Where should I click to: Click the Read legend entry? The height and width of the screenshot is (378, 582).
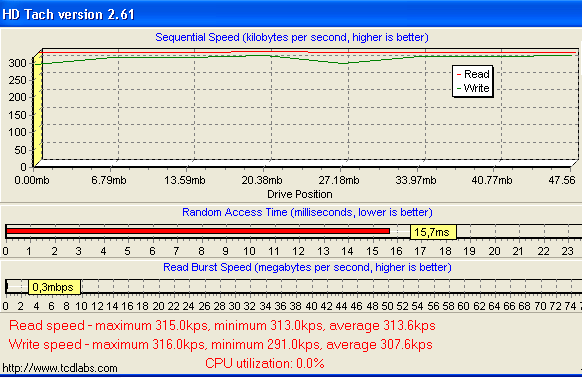coord(473,74)
